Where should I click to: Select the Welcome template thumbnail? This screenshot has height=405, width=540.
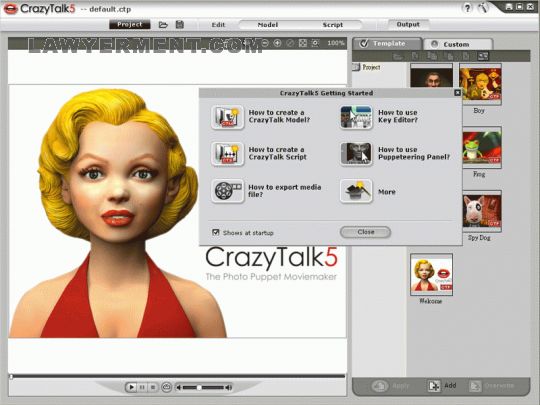point(431,274)
